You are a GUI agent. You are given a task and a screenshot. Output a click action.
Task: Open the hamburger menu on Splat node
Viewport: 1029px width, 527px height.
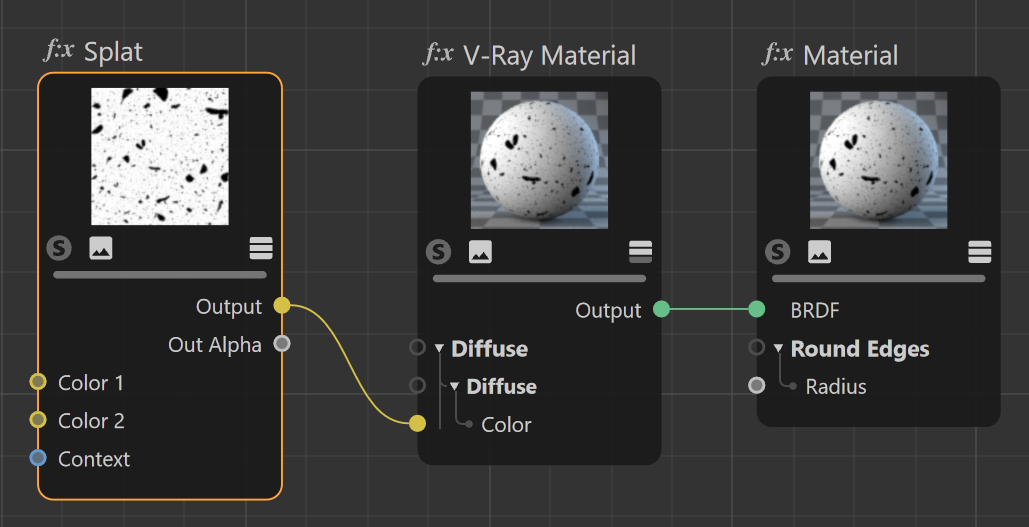(x=261, y=249)
